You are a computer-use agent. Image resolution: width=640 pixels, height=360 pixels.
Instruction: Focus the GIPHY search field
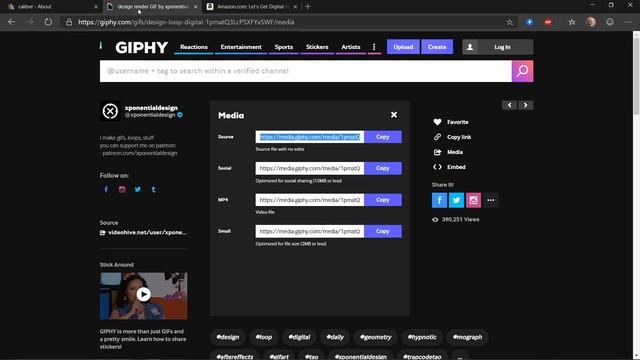(306, 71)
